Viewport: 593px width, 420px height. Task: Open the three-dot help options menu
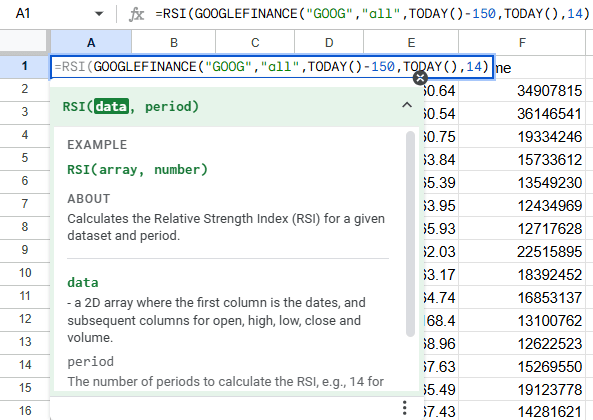[x=405, y=408]
